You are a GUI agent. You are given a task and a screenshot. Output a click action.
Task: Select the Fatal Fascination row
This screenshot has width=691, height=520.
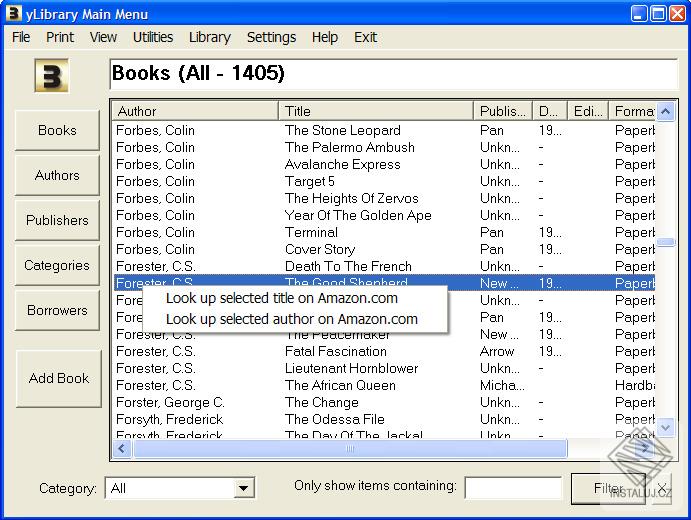click(x=384, y=351)
